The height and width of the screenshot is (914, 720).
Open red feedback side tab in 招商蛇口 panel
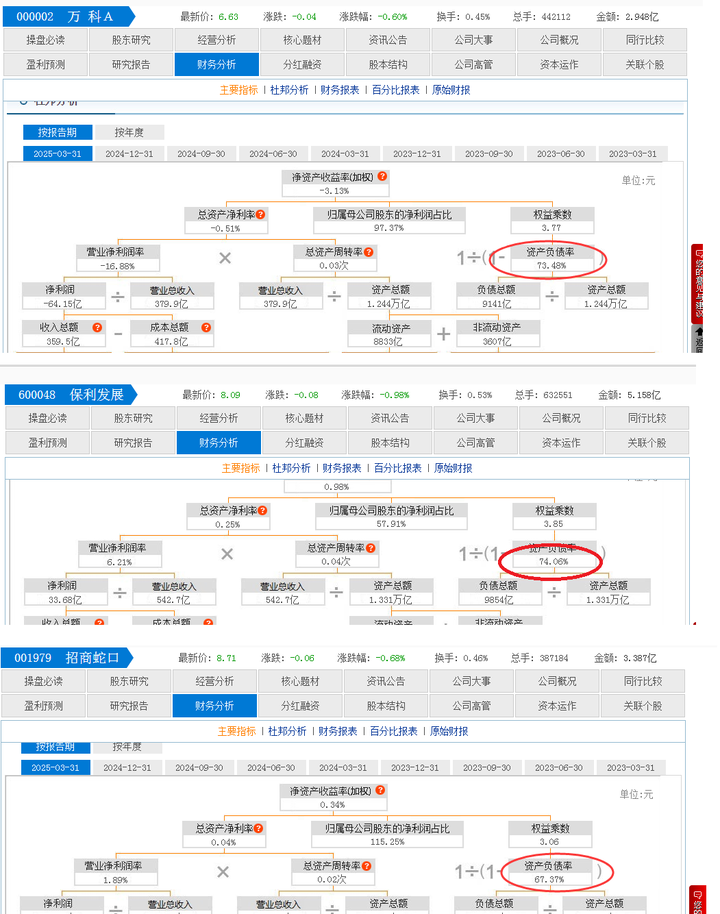pos(696,900)
